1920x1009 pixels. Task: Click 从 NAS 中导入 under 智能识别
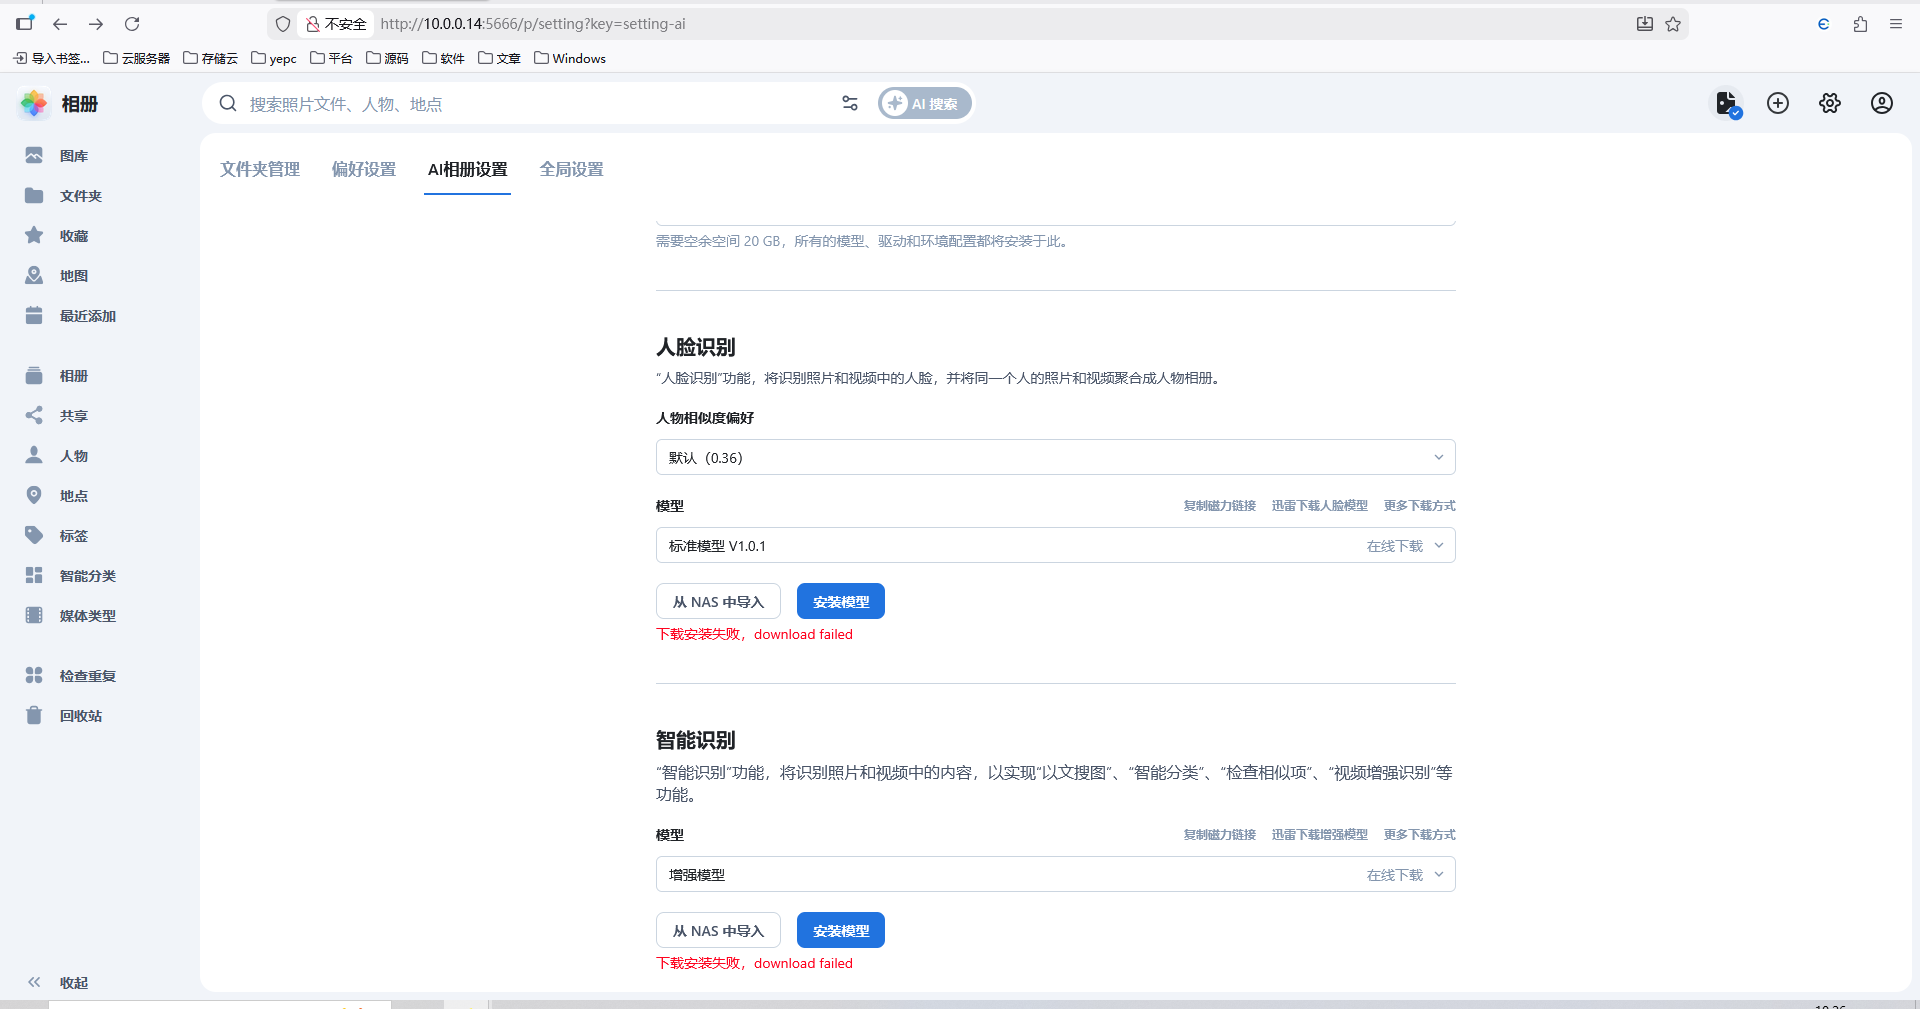[718, 930]
